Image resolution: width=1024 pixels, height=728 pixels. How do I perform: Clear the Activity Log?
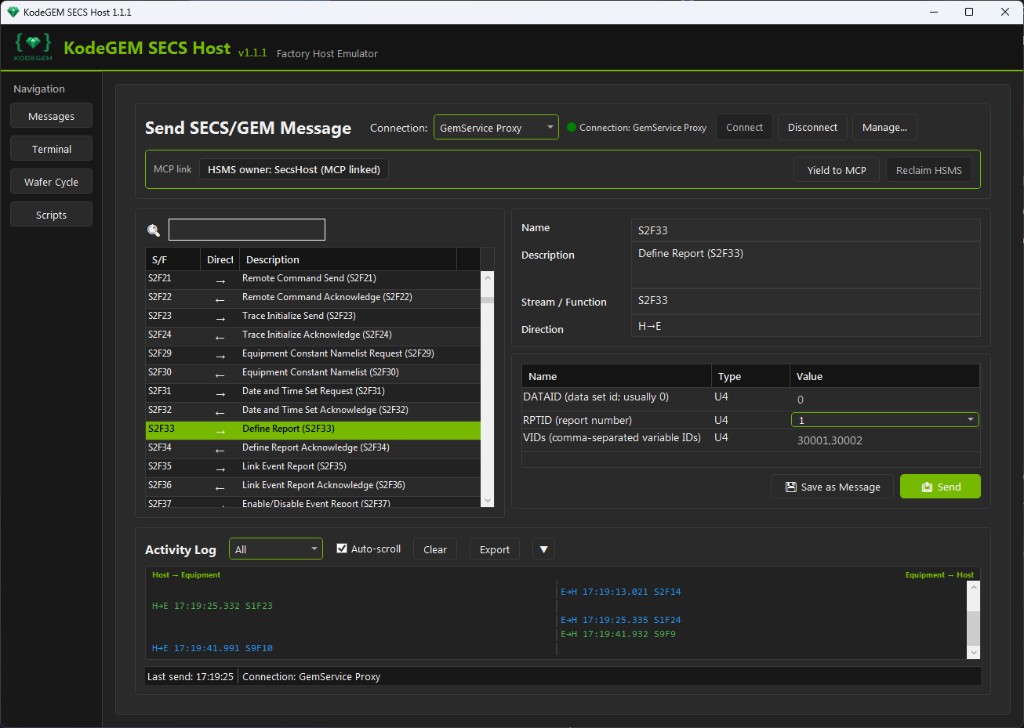point(434,549)
